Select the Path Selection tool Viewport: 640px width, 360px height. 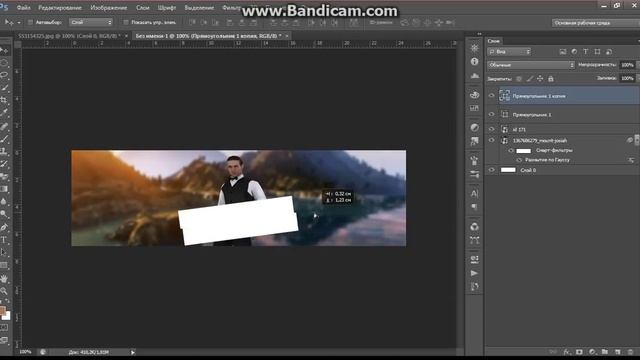coord(4,252)
